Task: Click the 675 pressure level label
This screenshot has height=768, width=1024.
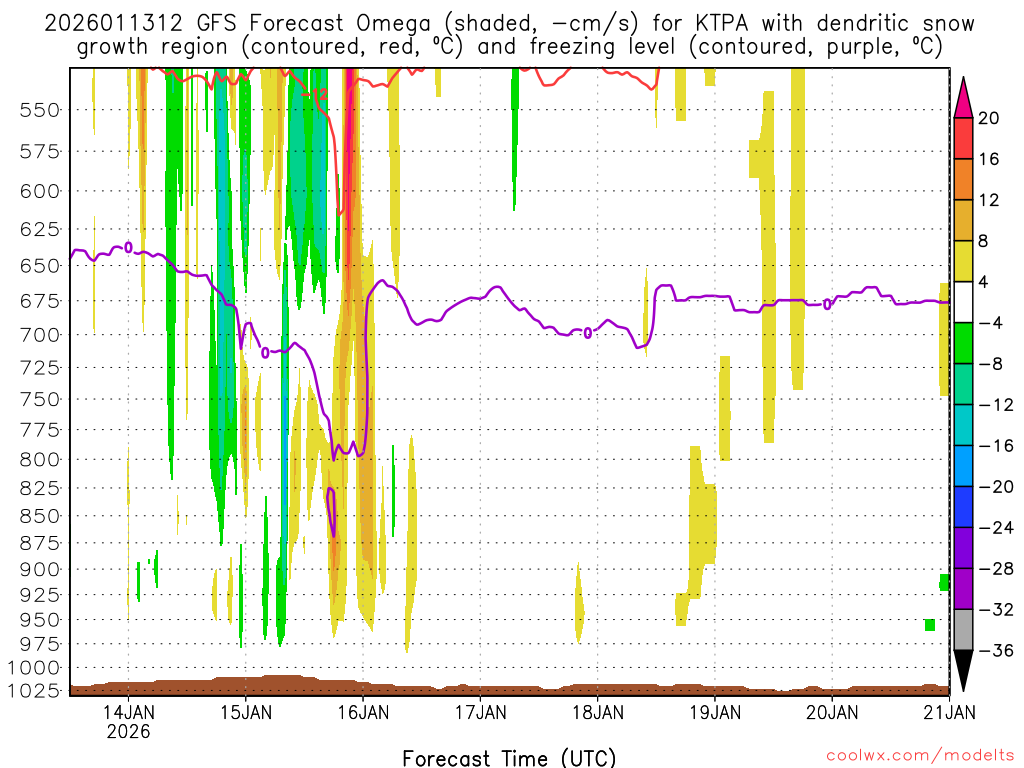Action: tap(40, 301)
